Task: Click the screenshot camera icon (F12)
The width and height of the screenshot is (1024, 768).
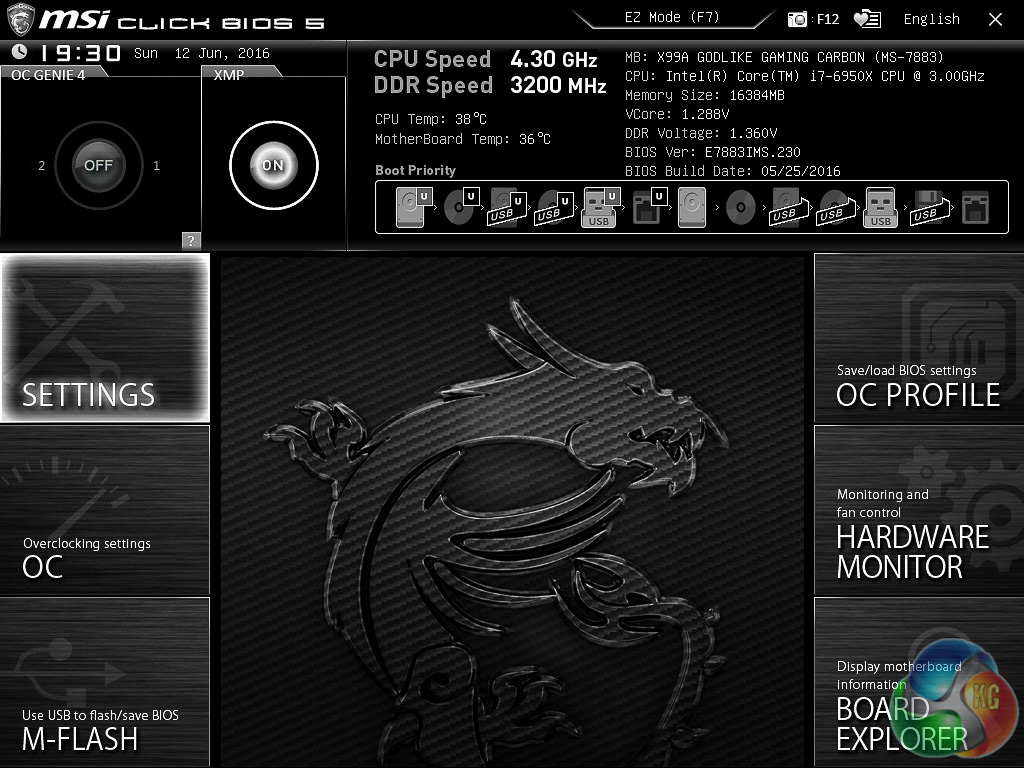Action: (x=797, y=19)
